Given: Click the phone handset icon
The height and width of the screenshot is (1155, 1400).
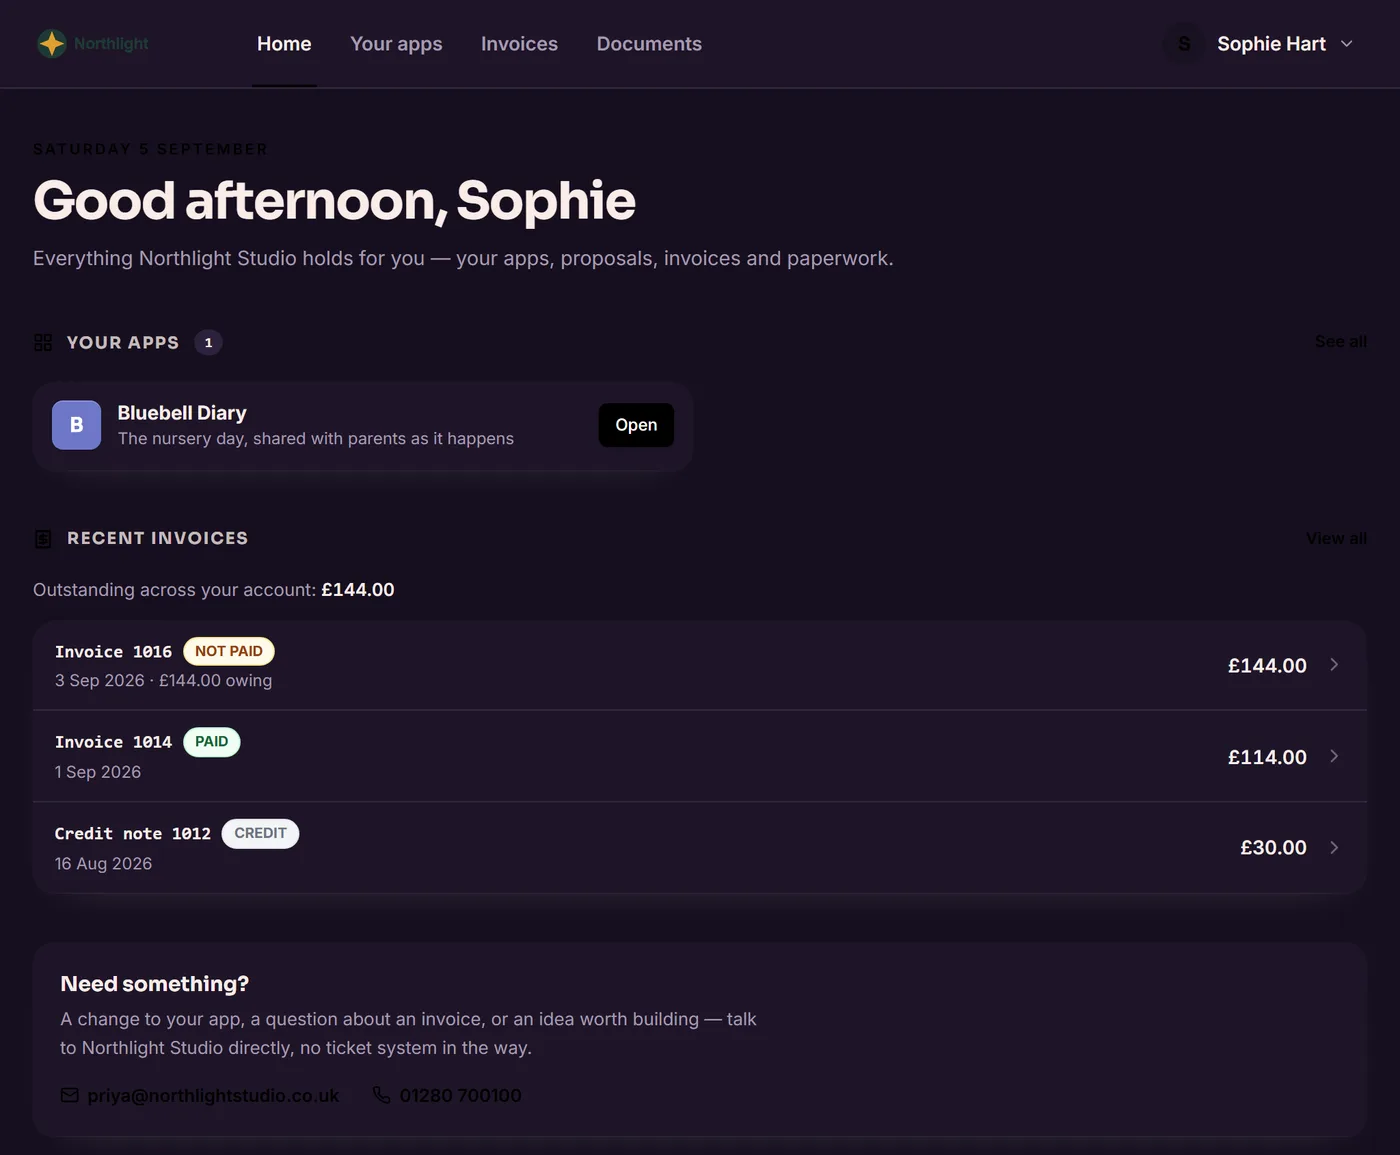Looking at the screenshot, I should pos(381,1095).
